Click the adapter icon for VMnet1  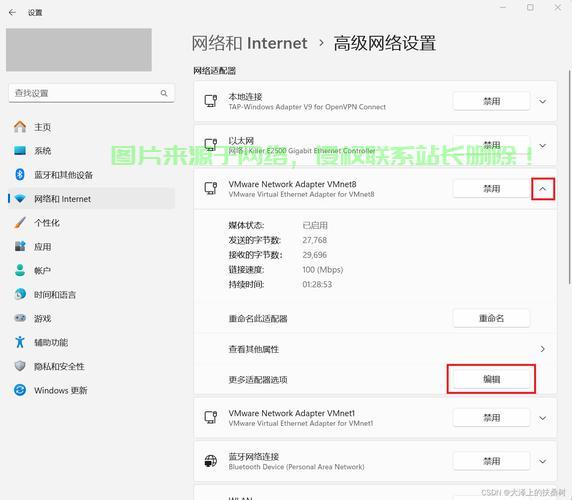(210, 418)
